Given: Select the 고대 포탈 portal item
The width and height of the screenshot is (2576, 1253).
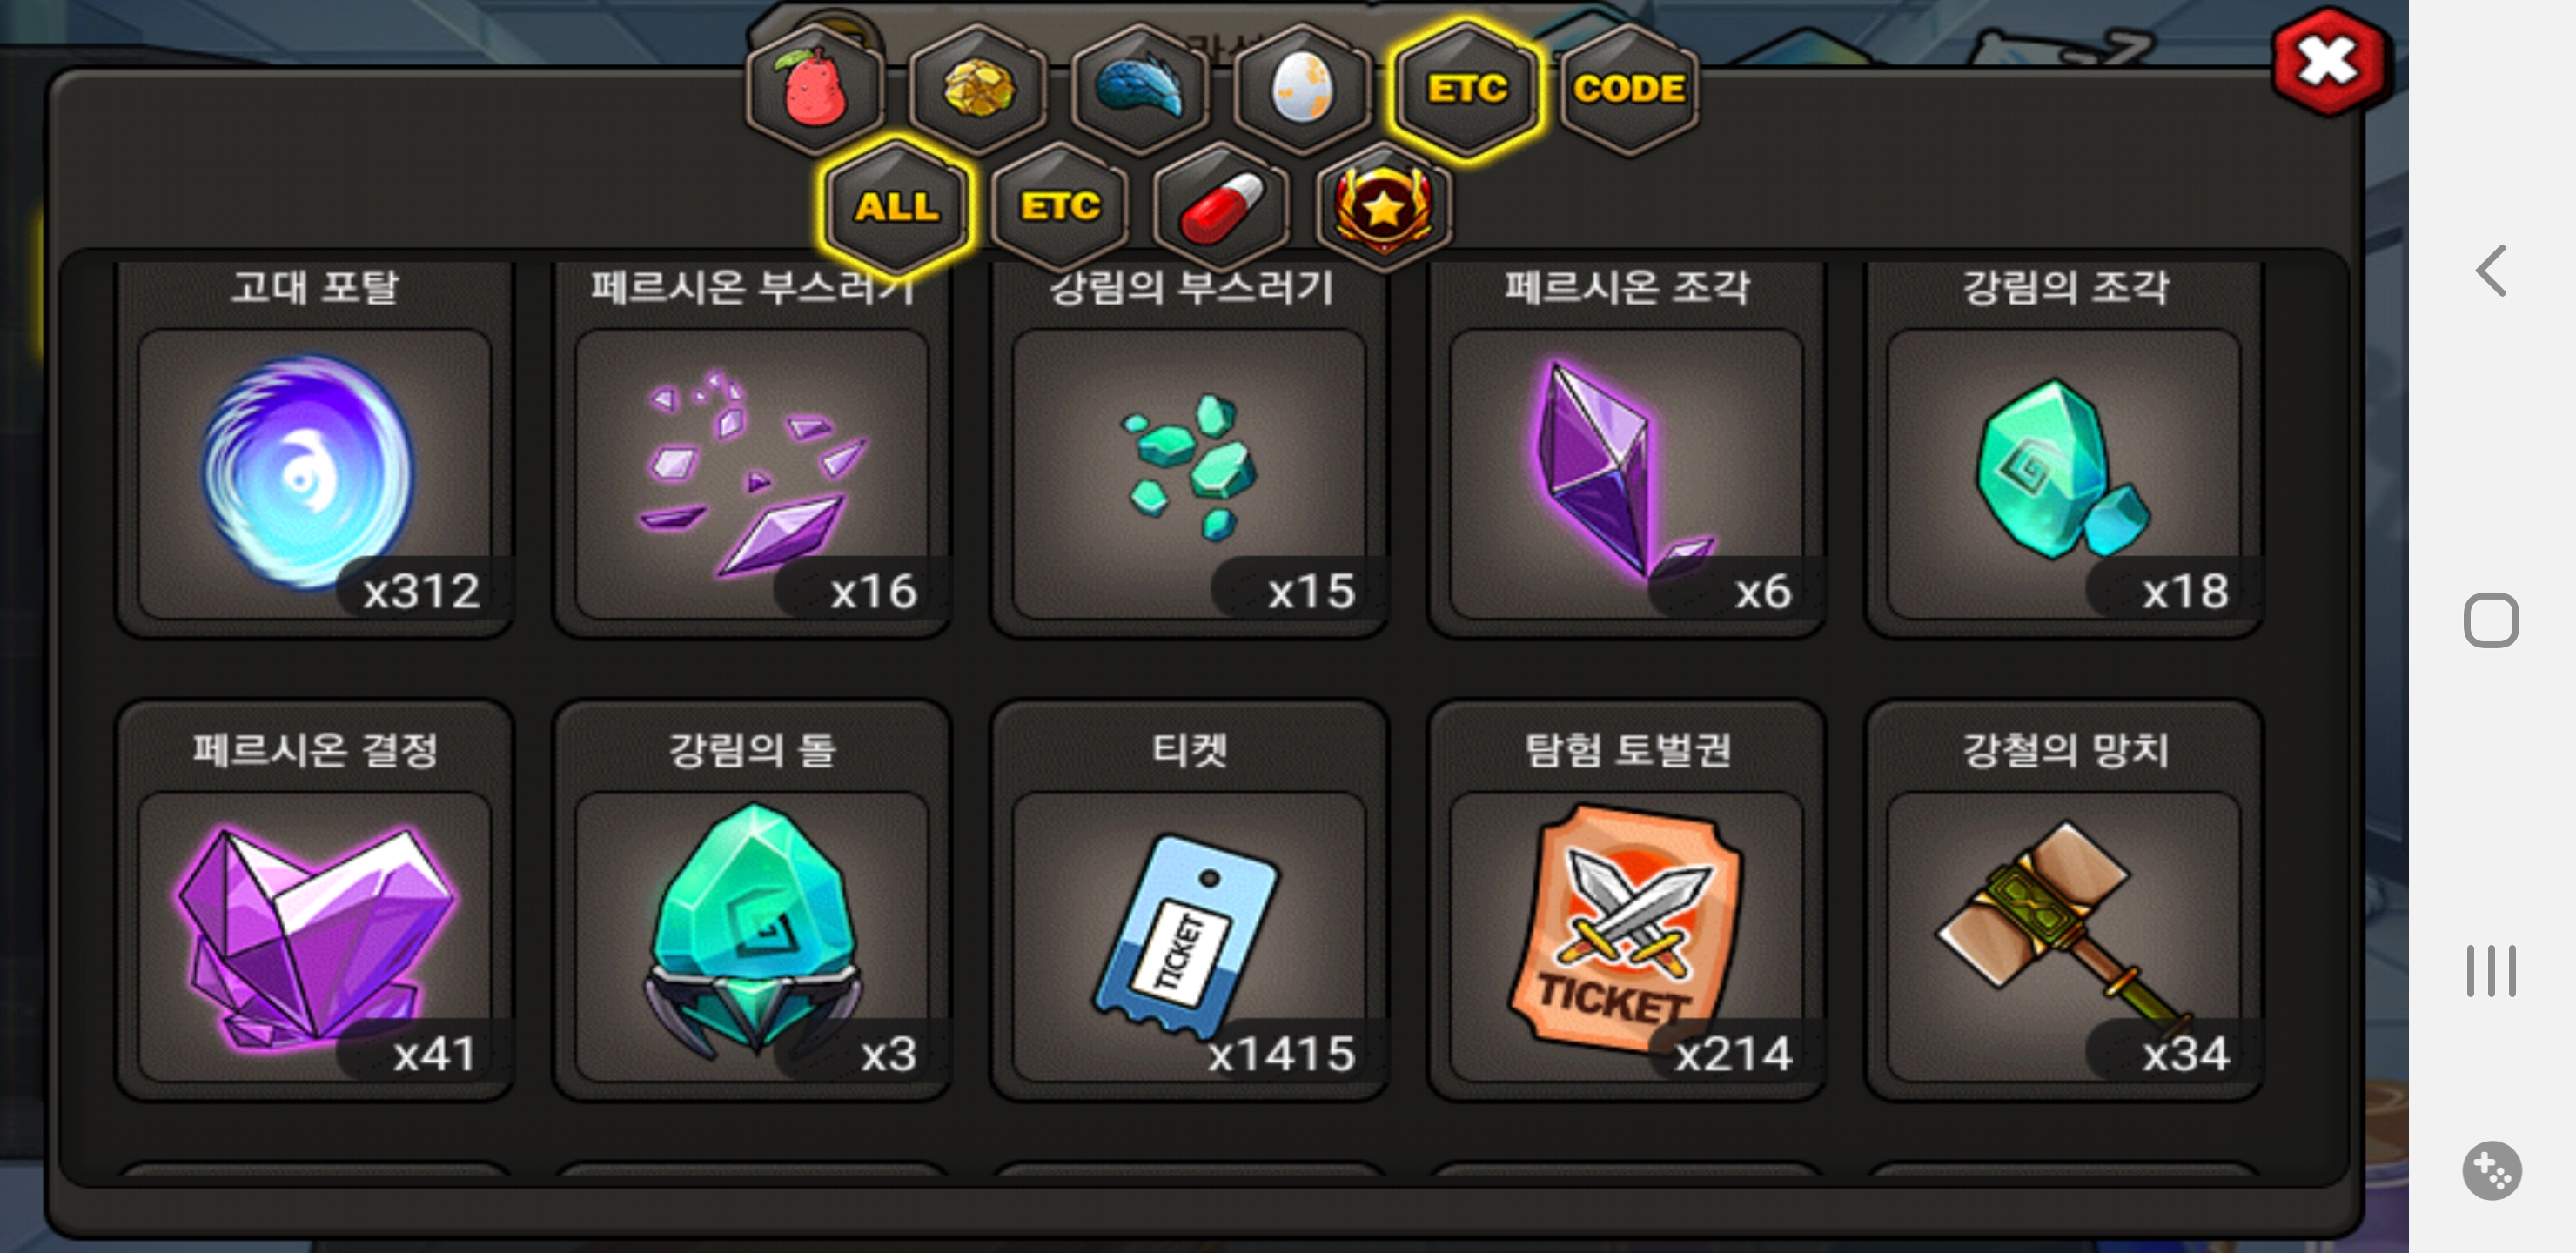Looking at the screenshot, I should [315, 450].
